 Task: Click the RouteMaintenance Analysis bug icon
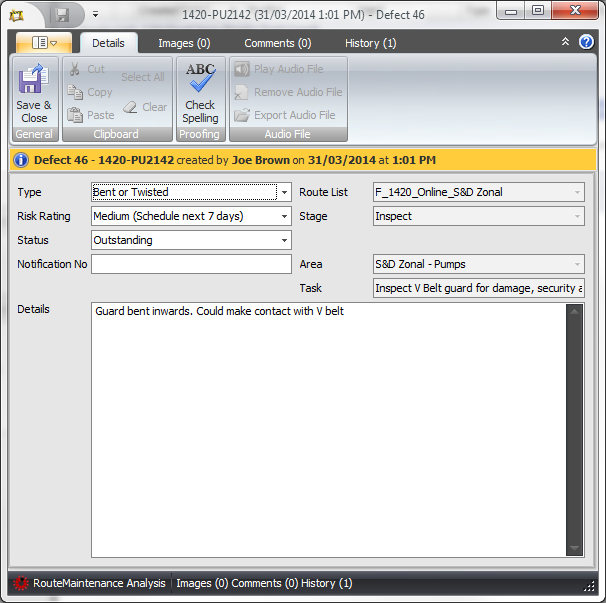[x=20, y=583]
